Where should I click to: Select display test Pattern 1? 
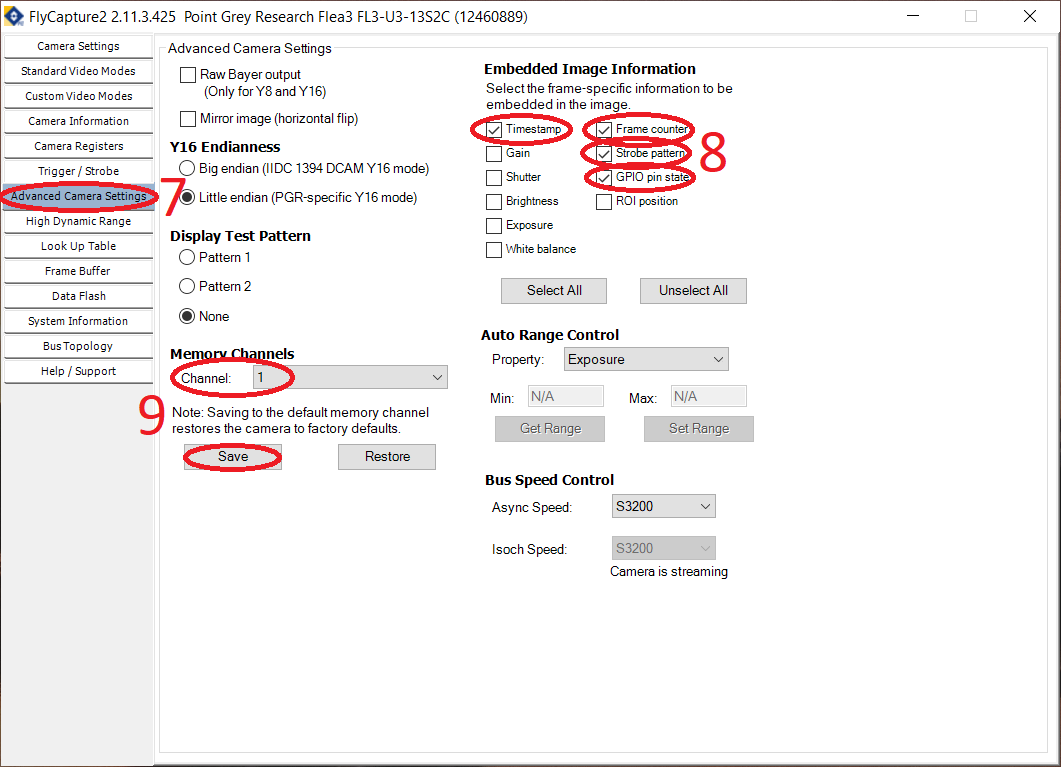(x=188, y=257)
